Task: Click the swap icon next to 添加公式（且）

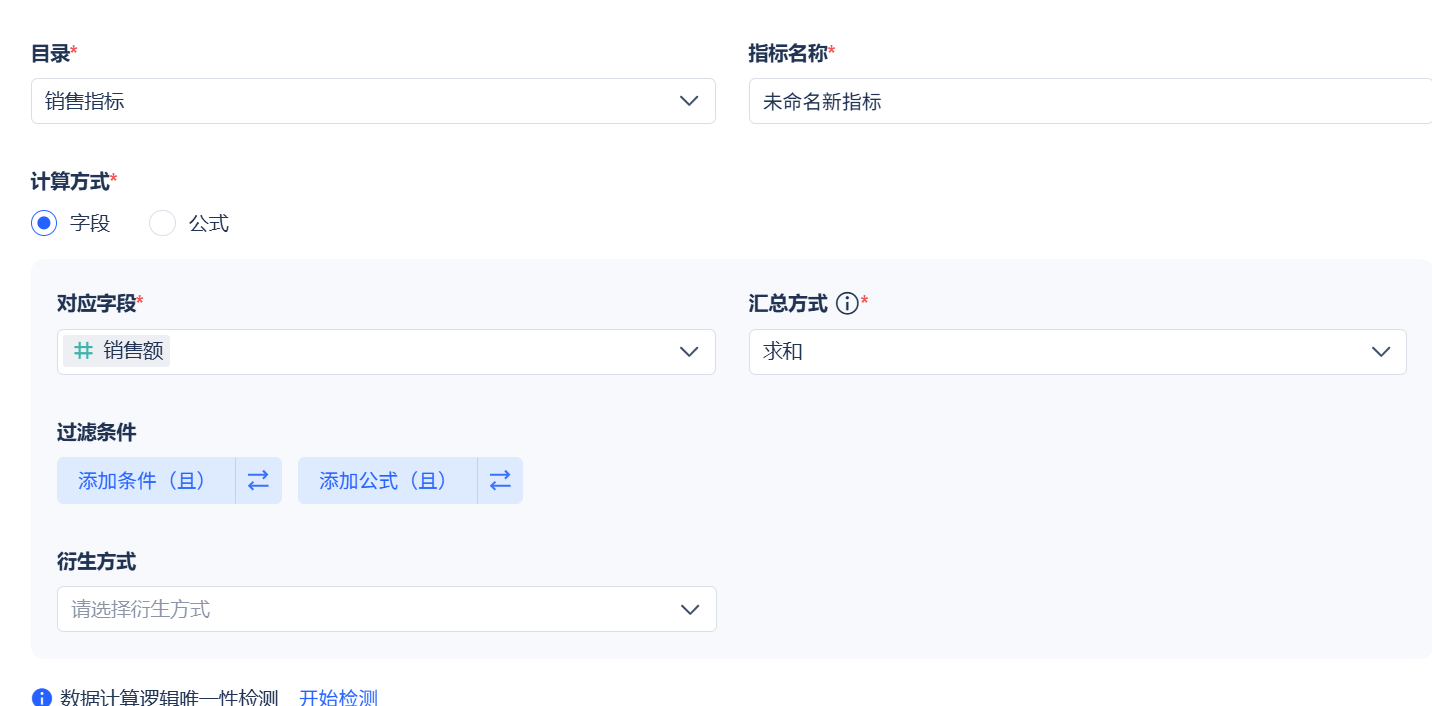Action: [500, 481]
